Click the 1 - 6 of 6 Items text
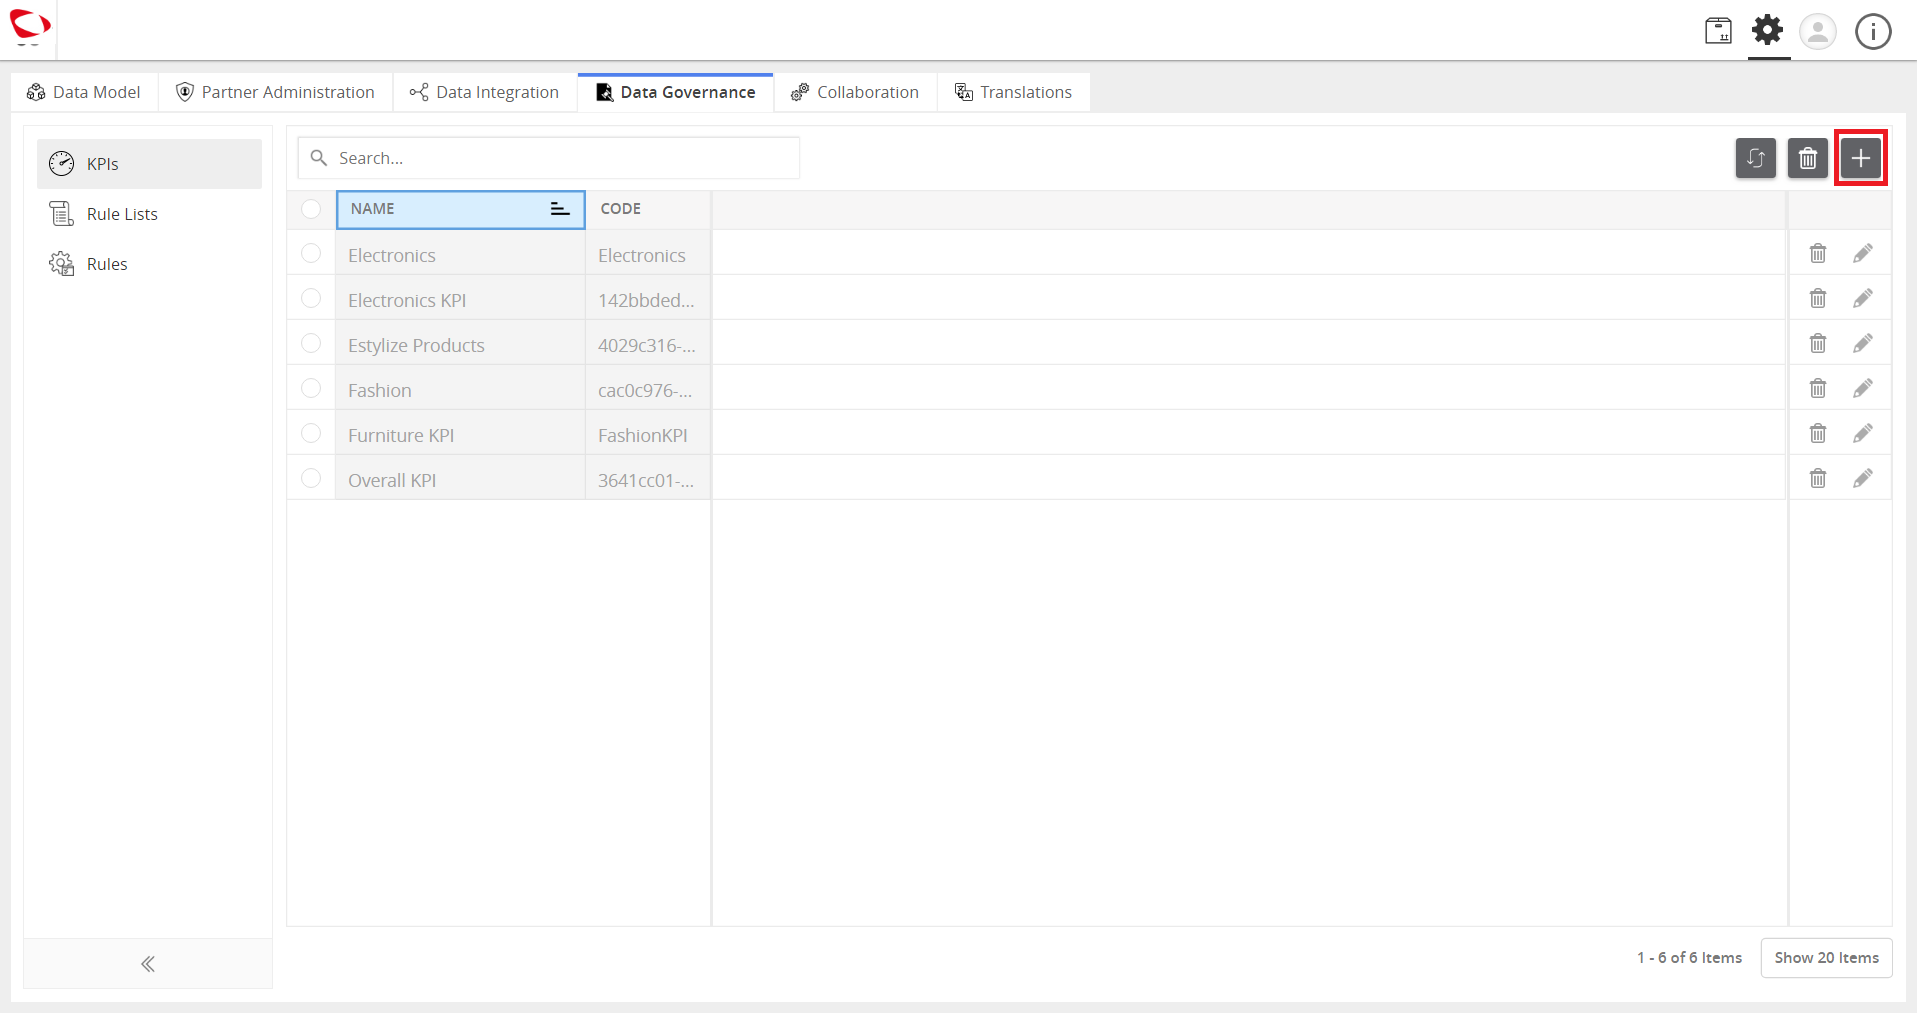 [1689, 958]
